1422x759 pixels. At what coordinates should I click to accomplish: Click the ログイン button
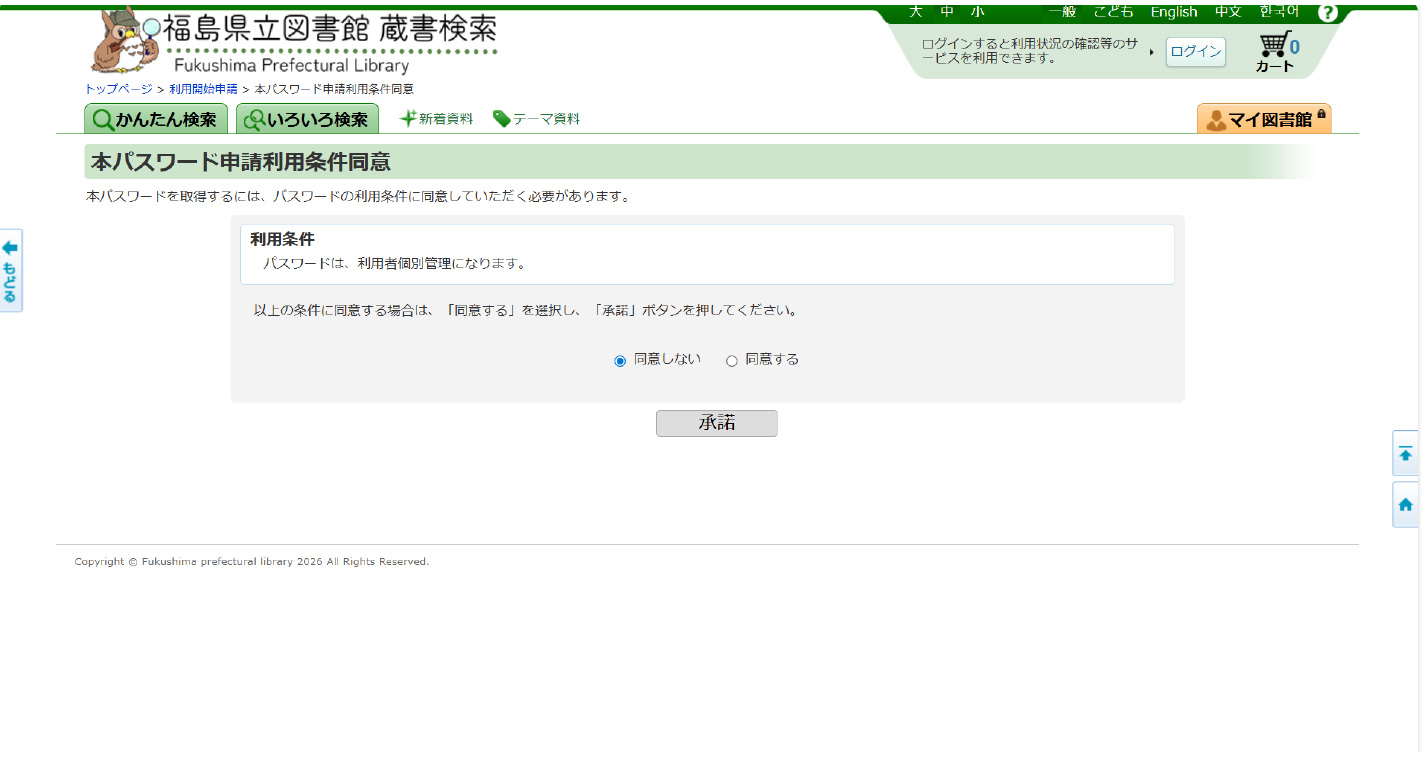pos(1195,52)
